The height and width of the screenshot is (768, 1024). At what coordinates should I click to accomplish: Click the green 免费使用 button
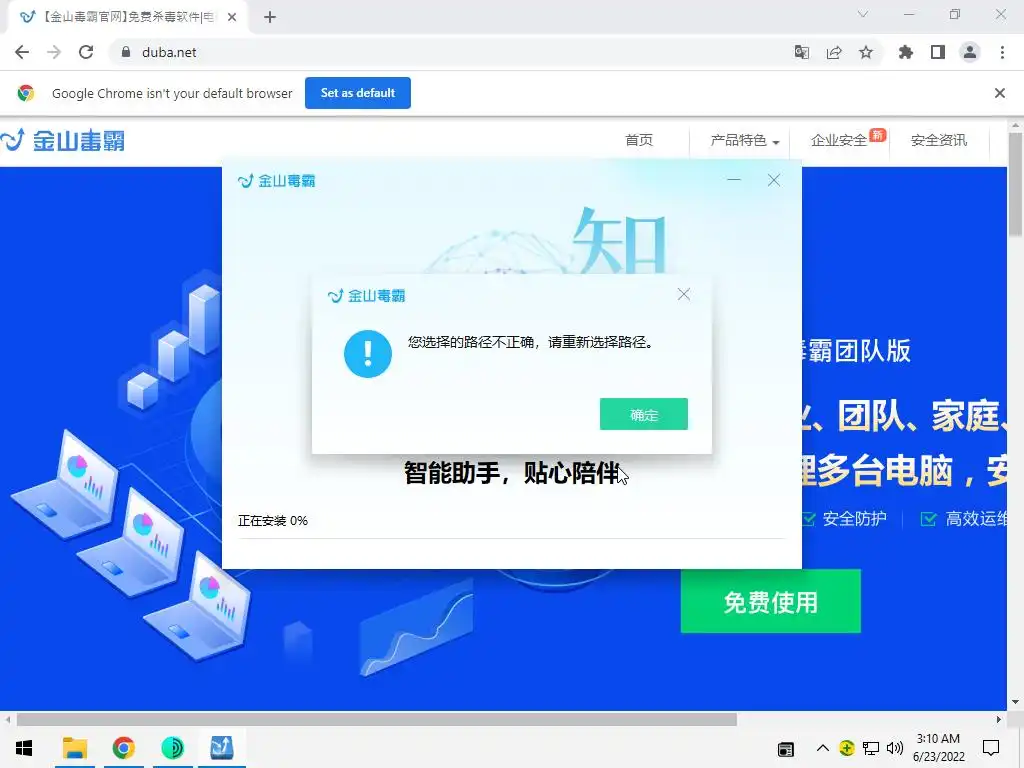coord(771,601)
